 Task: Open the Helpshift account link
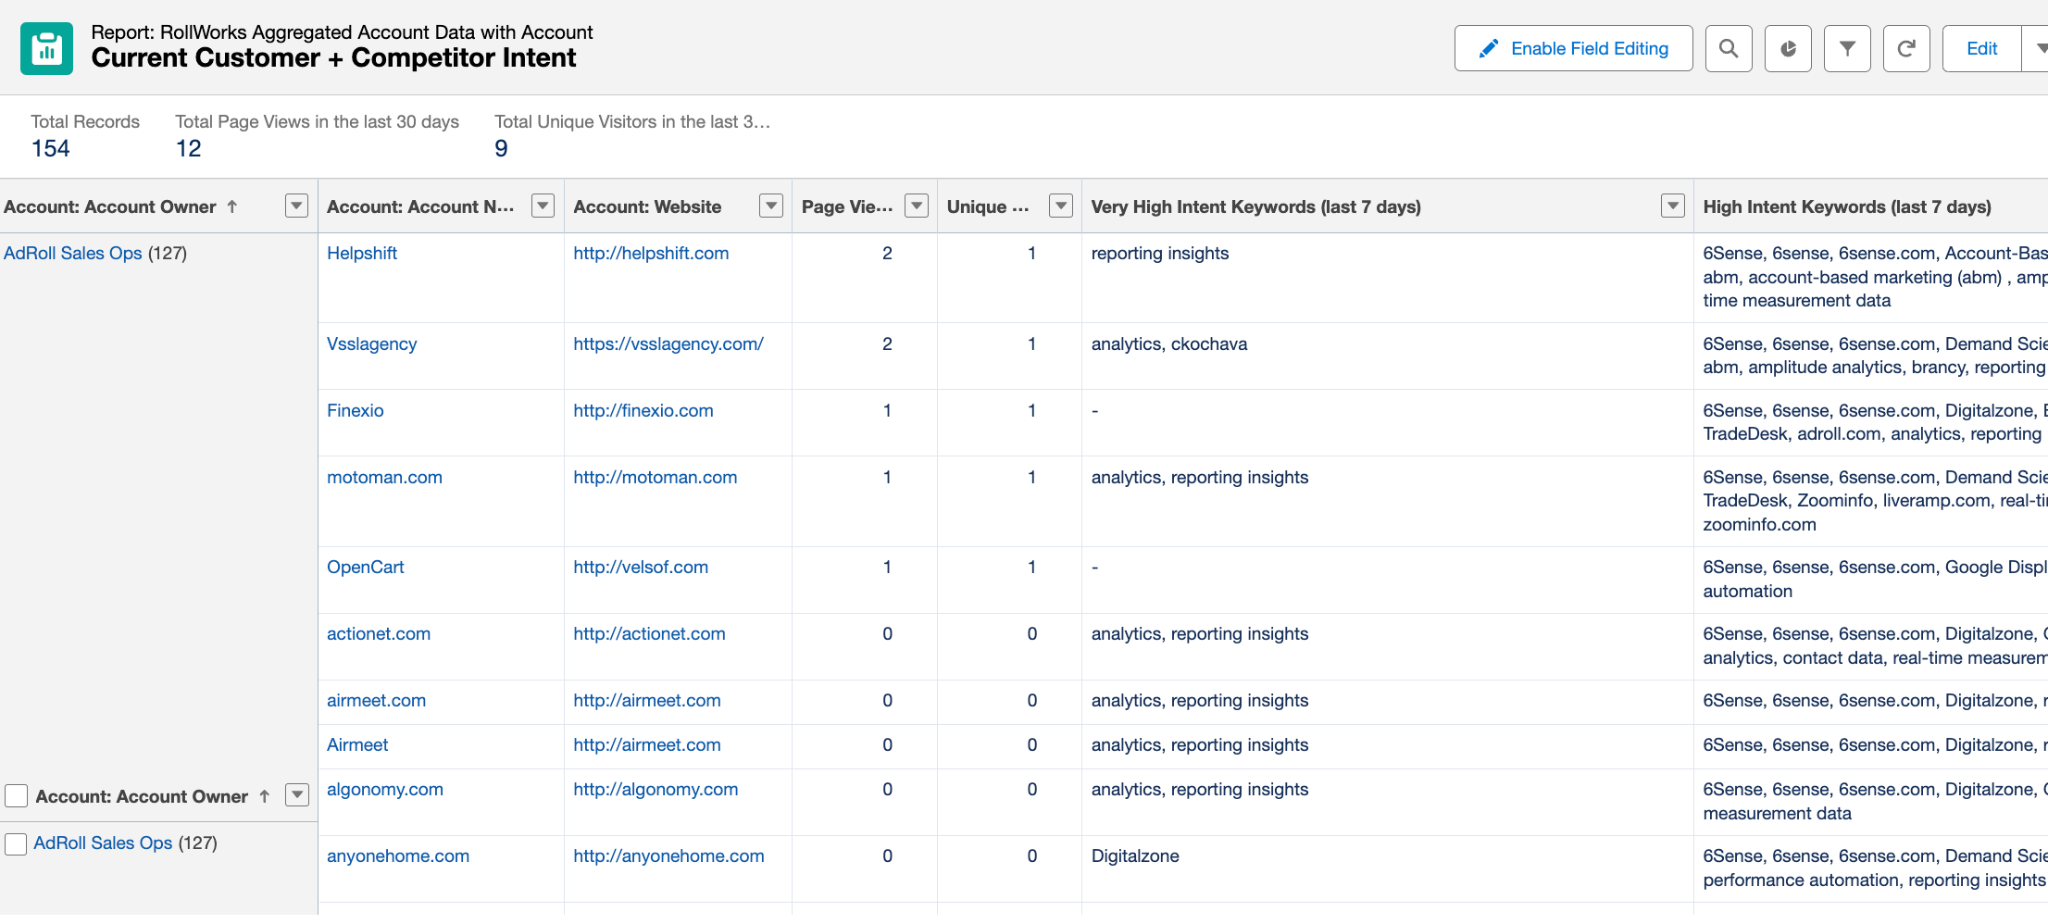(x=362, y=254)
